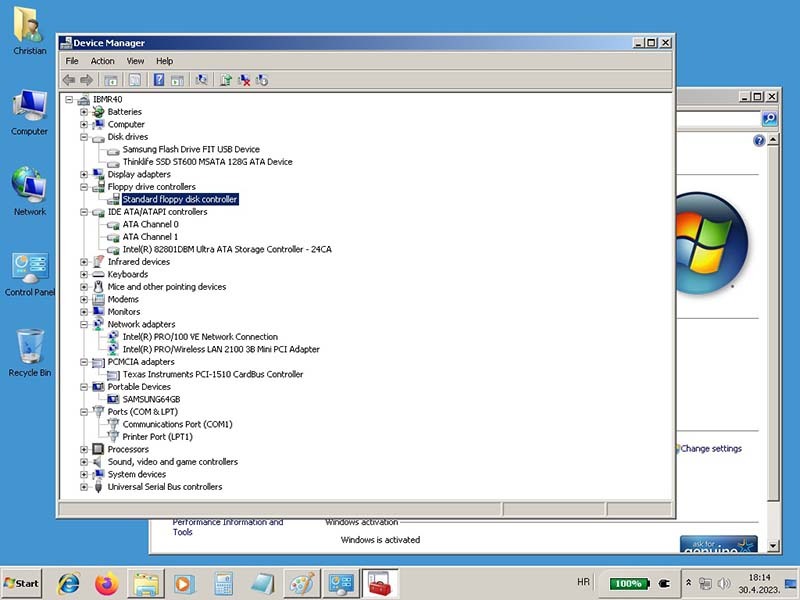This screenshot has width=800, height=600.
Task: Click Scan for hardware changes toolbar icon
Action: (202, 80)
